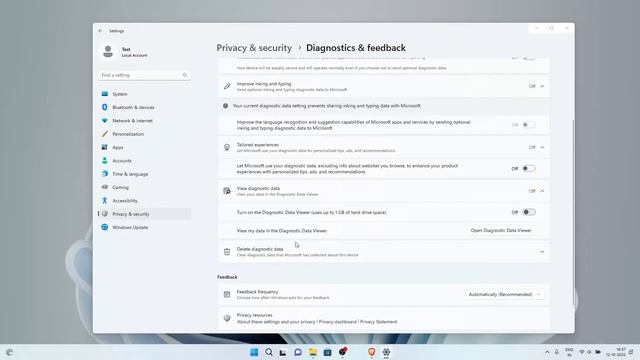Click the weather widget icon at taskbar left
The height and width of the screenshot is (360, 640).
(9, 352)
